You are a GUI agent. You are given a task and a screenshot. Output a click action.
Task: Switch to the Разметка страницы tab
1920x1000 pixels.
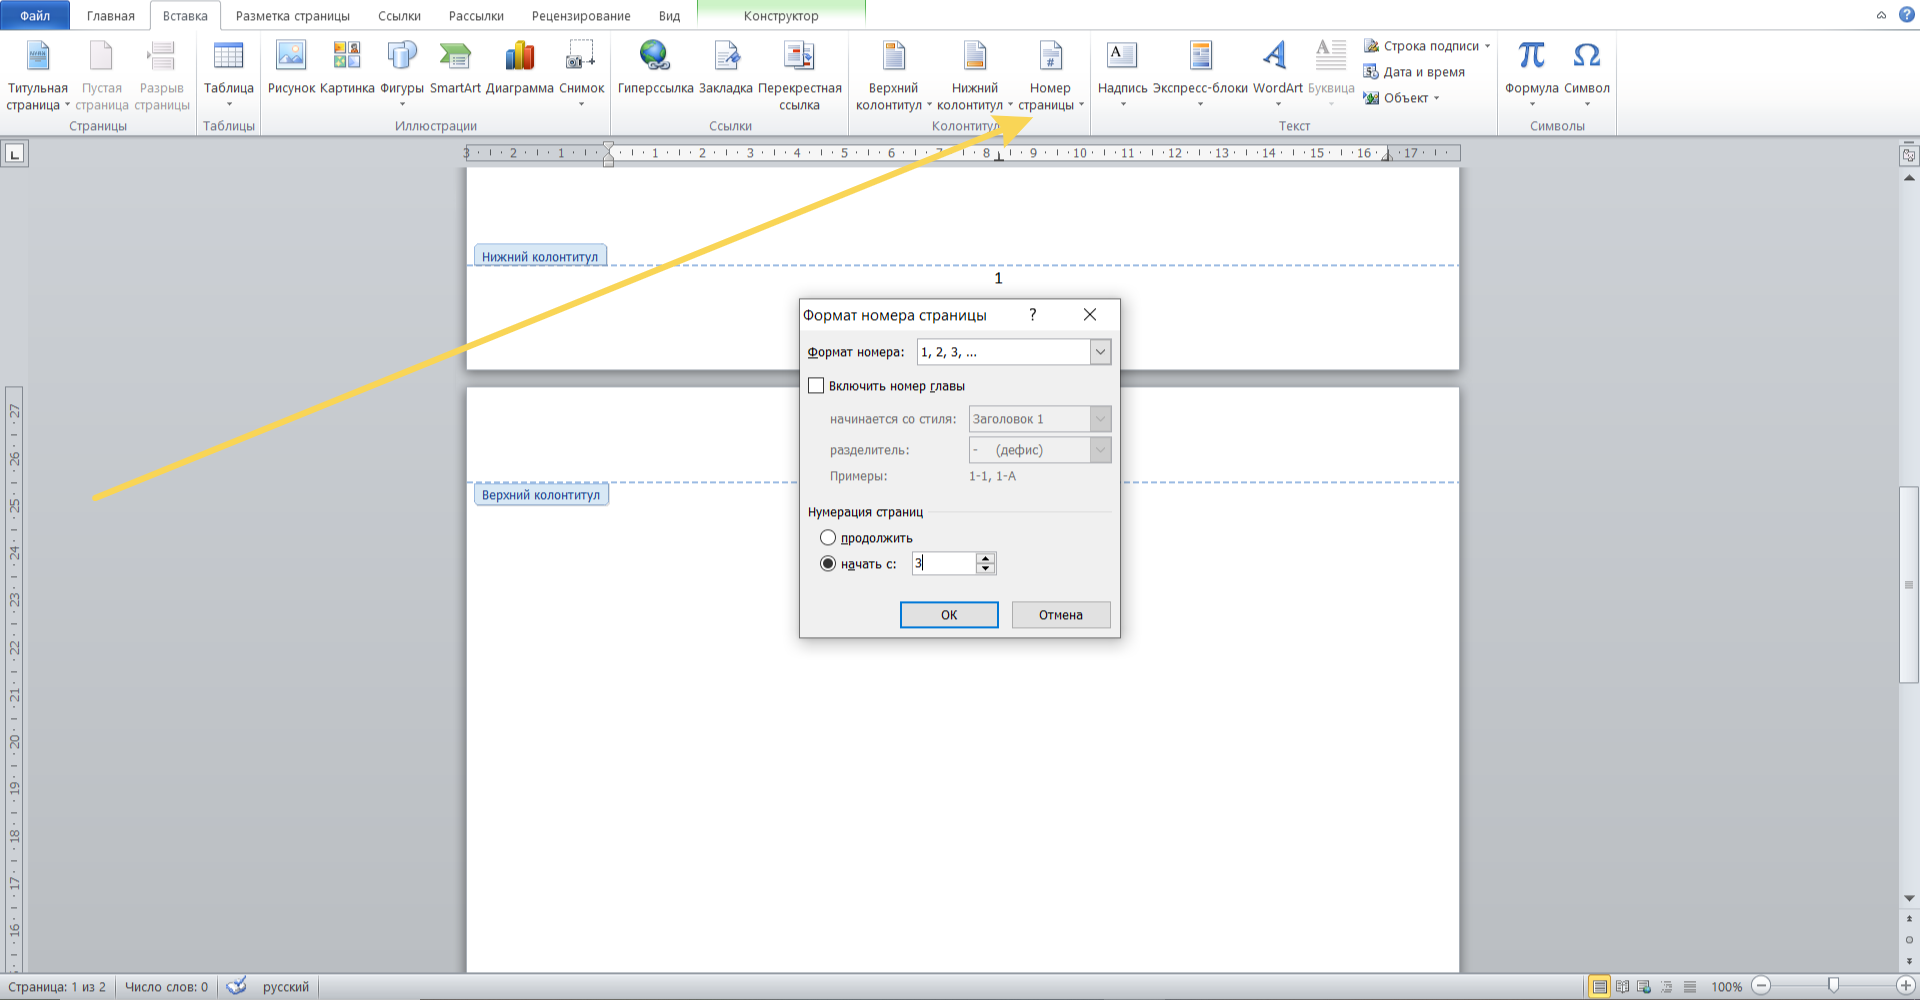click(292, 16)
